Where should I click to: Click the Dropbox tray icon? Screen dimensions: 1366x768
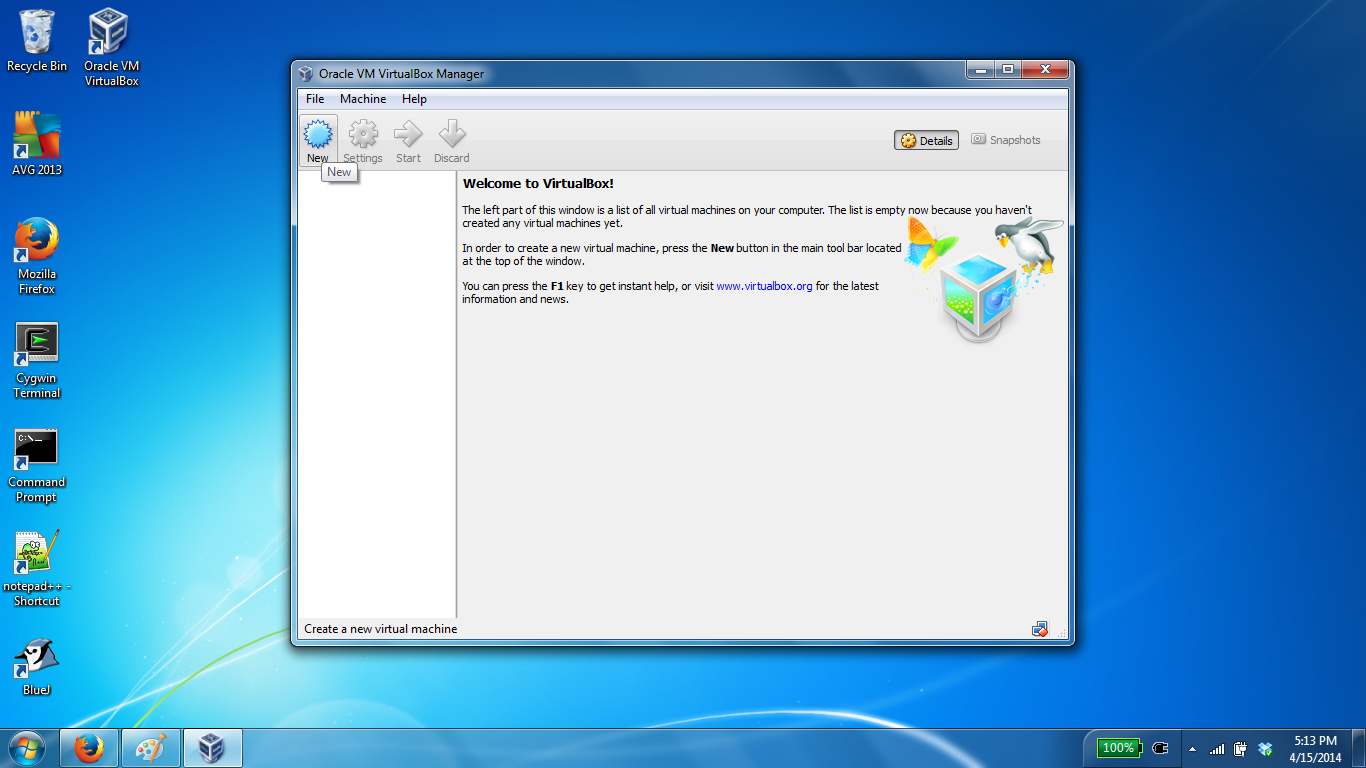point(1265,749)
